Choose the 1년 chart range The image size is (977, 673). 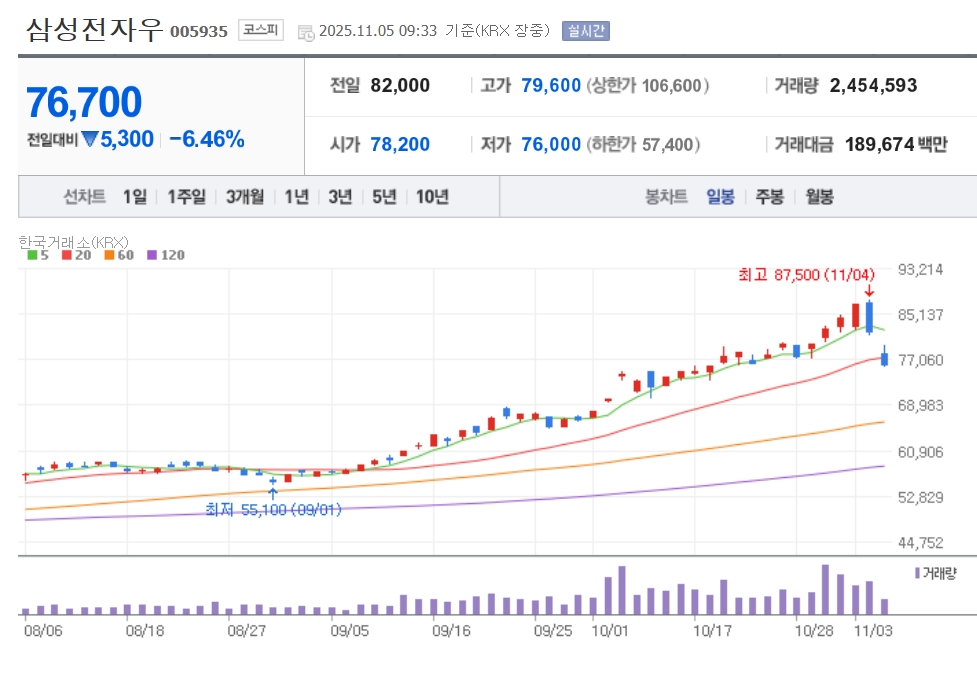pos(296,197)
